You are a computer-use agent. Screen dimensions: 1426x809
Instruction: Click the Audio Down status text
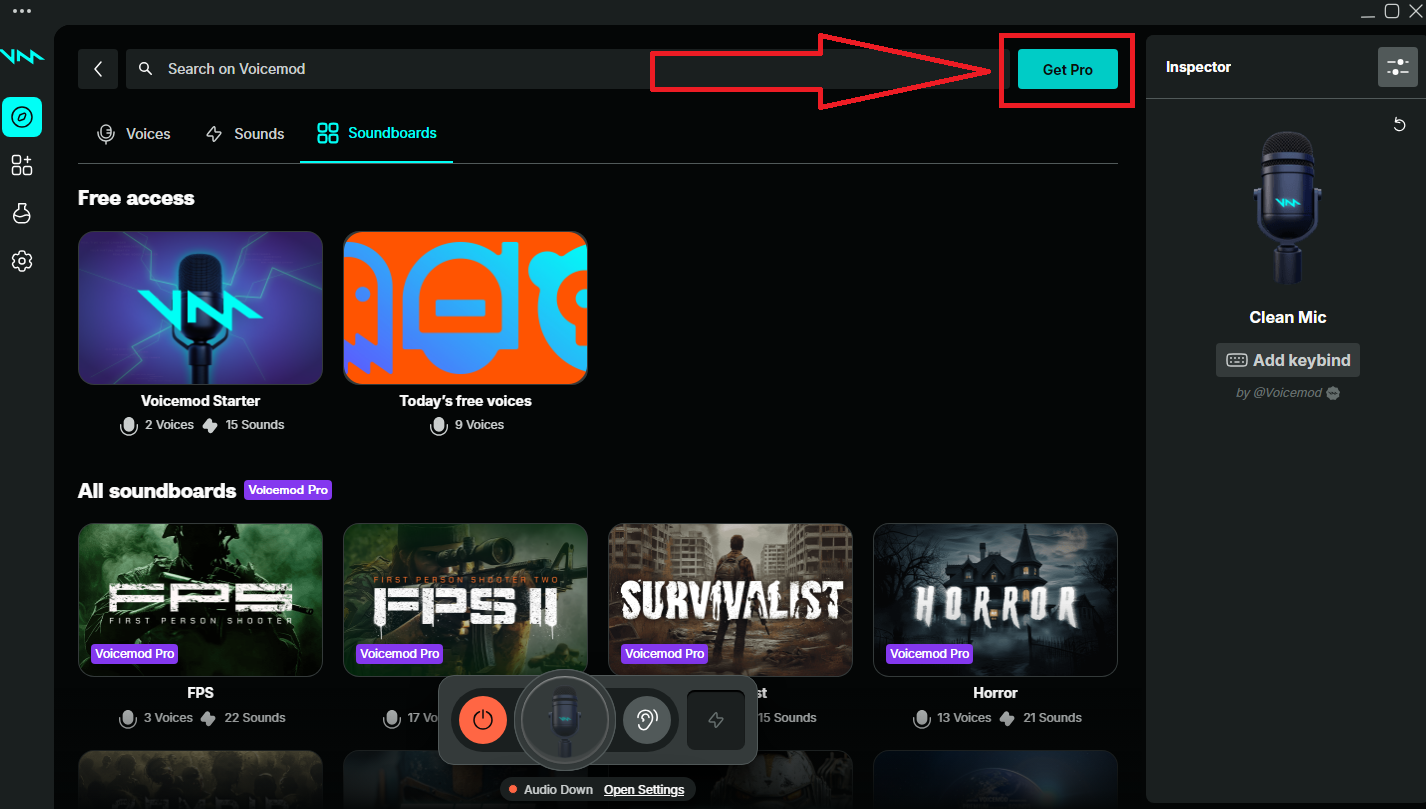pos(558,790)
